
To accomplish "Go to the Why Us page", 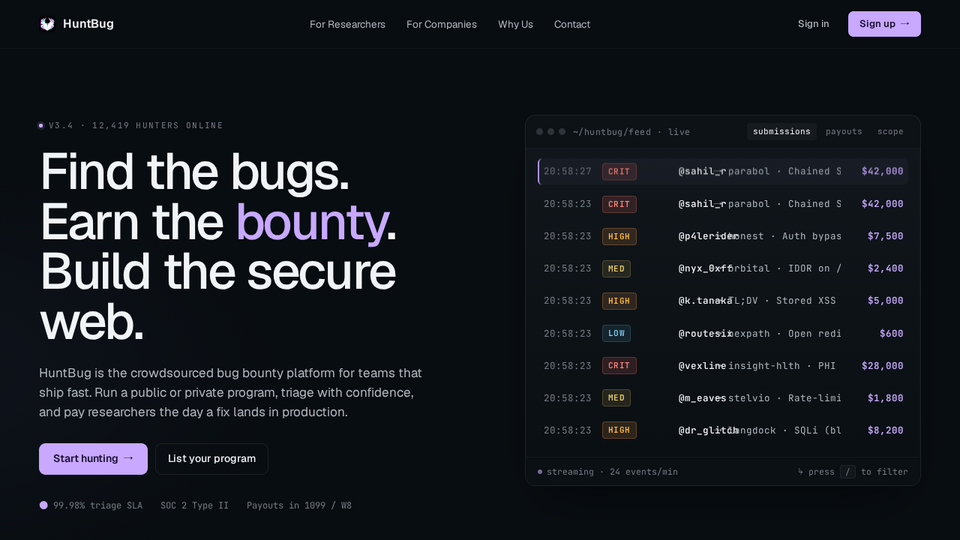I will pos(515,24).
